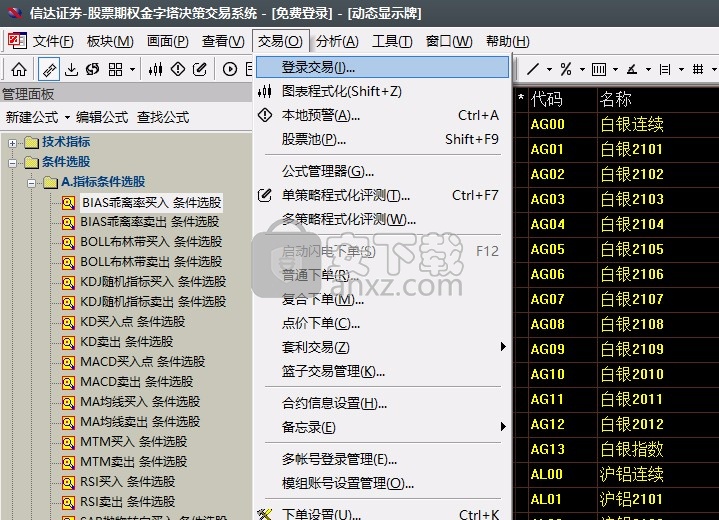Select the AG05 白银2105 row
Screen dimensions: 719x520
616,249
